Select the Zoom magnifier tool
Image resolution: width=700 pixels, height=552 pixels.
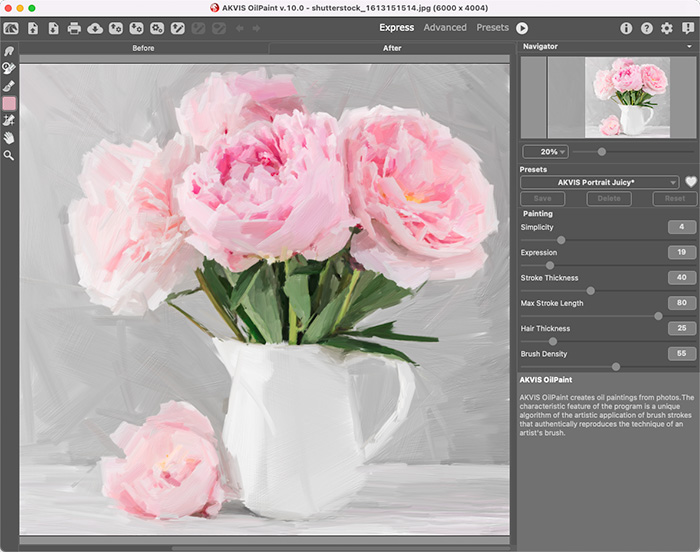coord(9,155)
